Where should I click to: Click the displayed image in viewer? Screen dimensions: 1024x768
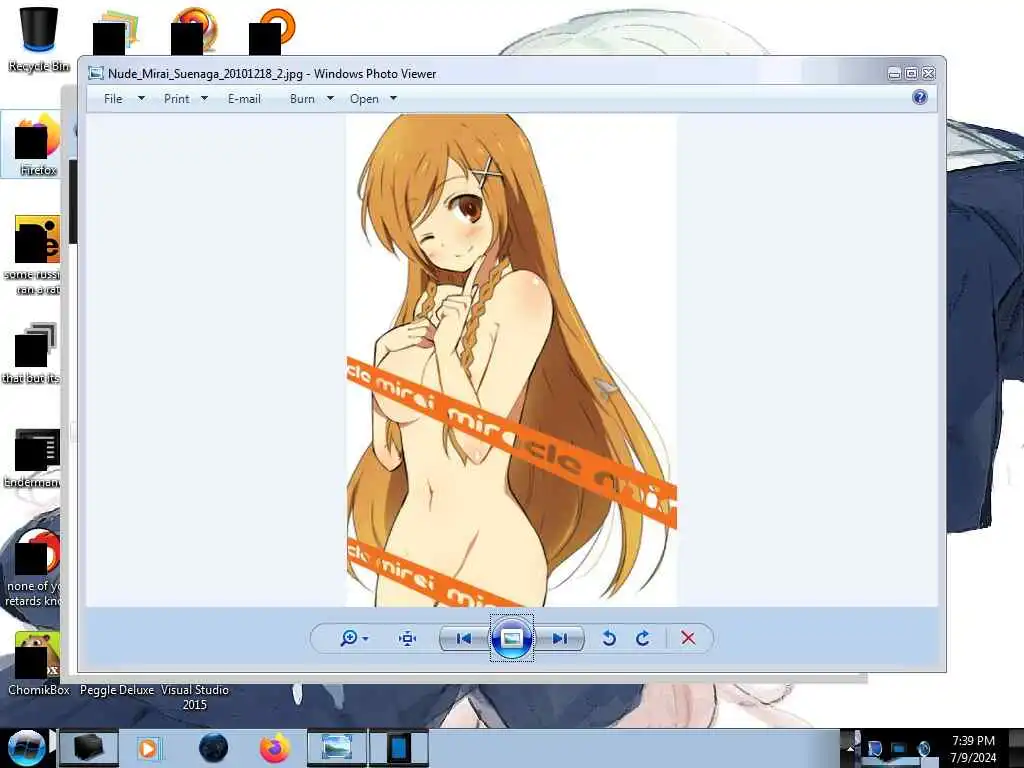click(x=511, y=360)
